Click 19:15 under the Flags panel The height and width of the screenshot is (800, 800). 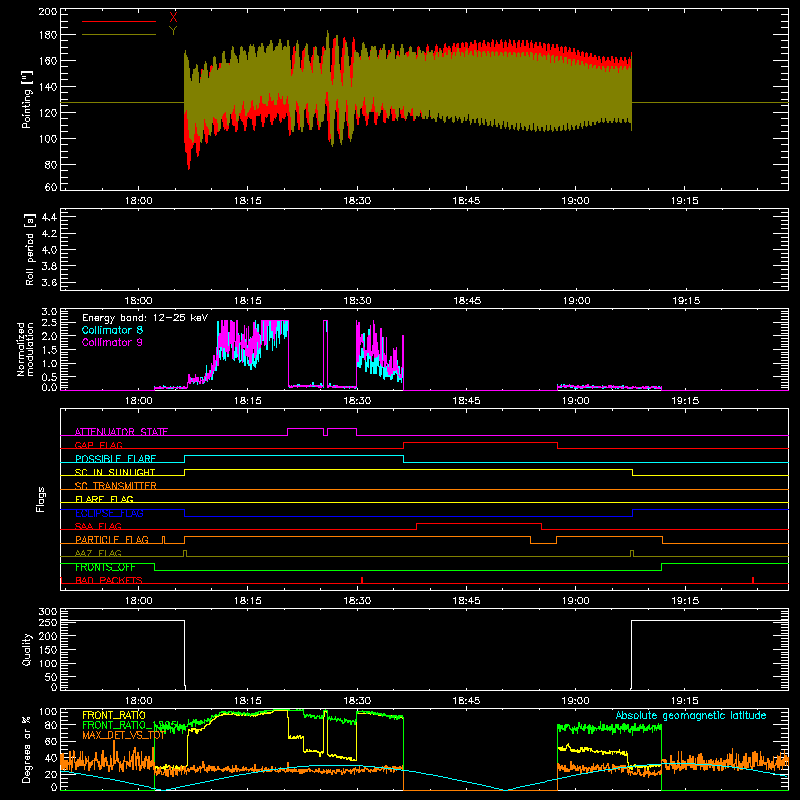tap(685, 601)
